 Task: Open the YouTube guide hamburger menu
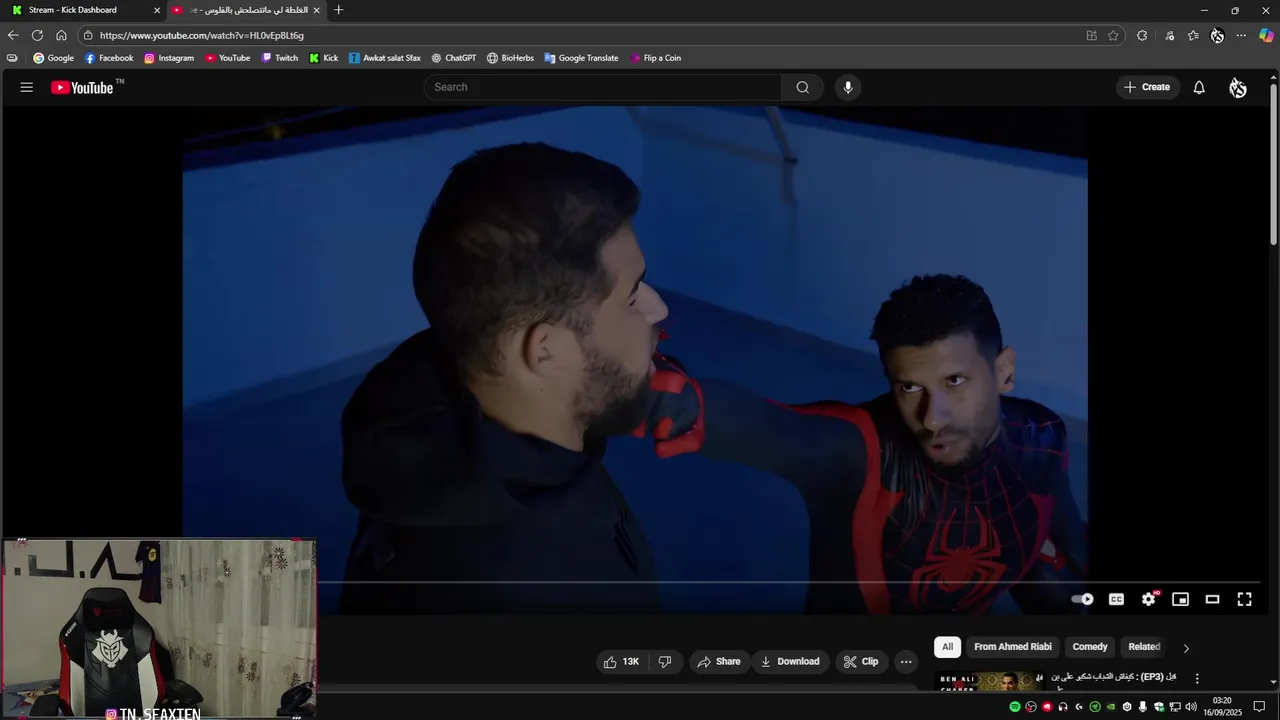(x=26, y=87)
